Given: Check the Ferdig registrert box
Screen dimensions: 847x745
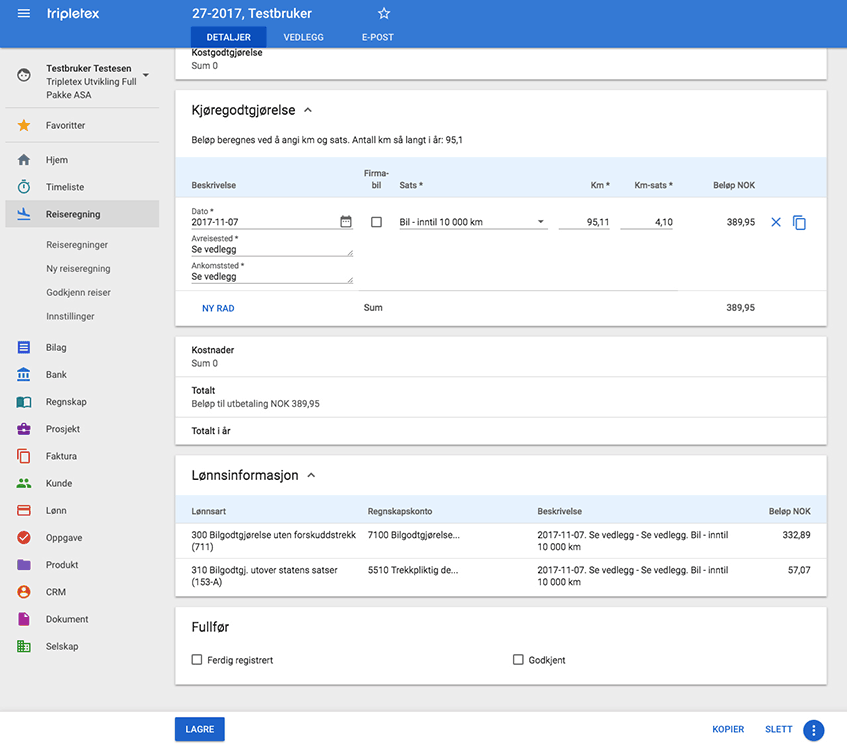Looking at the screenshot, I should (197, 660).
